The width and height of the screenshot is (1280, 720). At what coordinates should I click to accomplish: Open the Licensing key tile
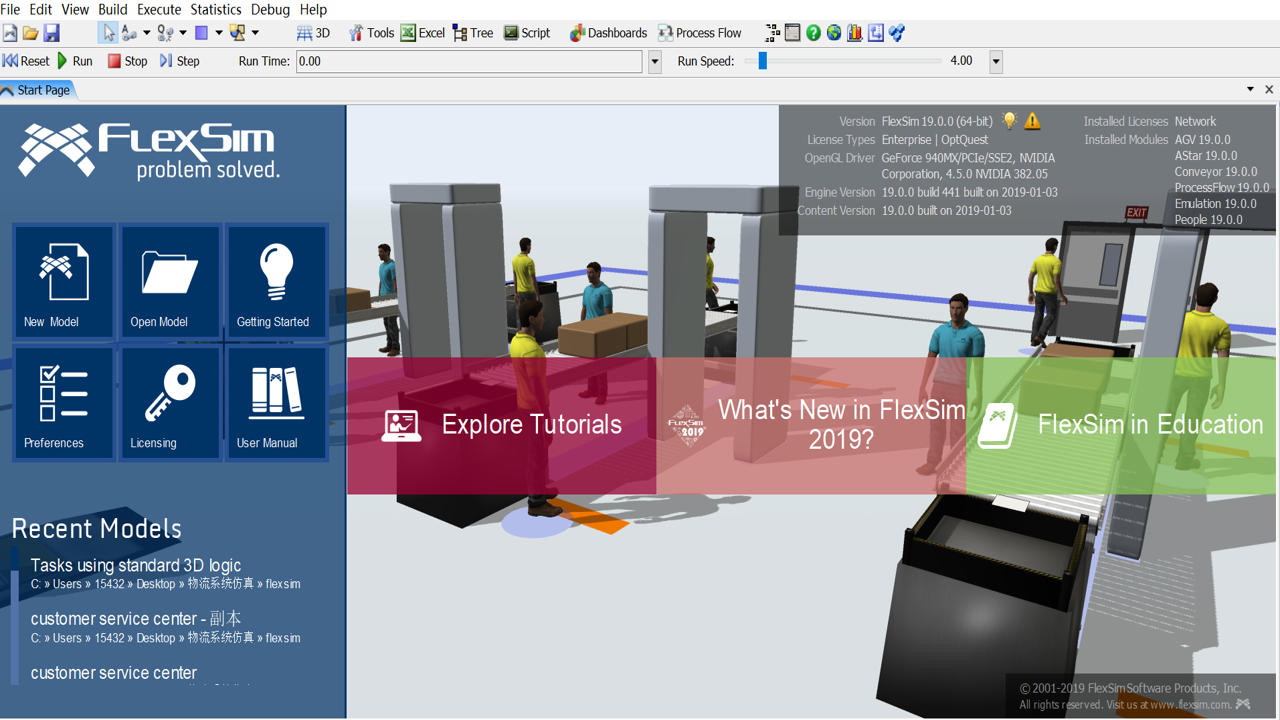coord(170,403)
